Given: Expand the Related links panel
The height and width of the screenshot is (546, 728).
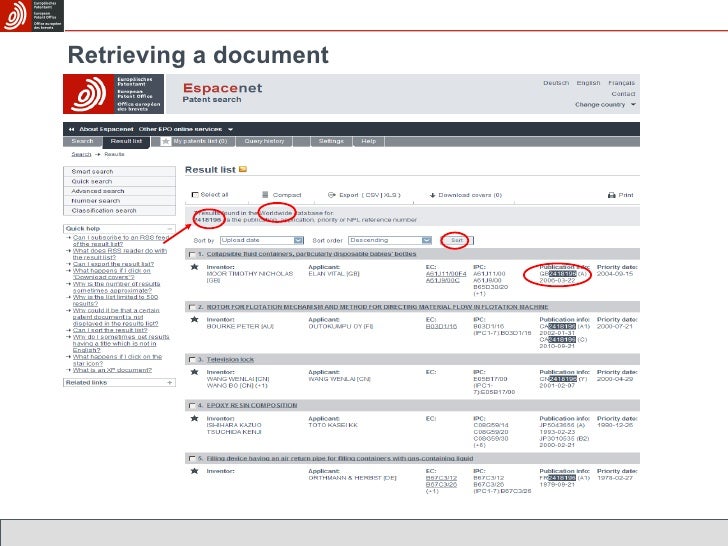Looking at the screenshot, I should click(170, 383).
